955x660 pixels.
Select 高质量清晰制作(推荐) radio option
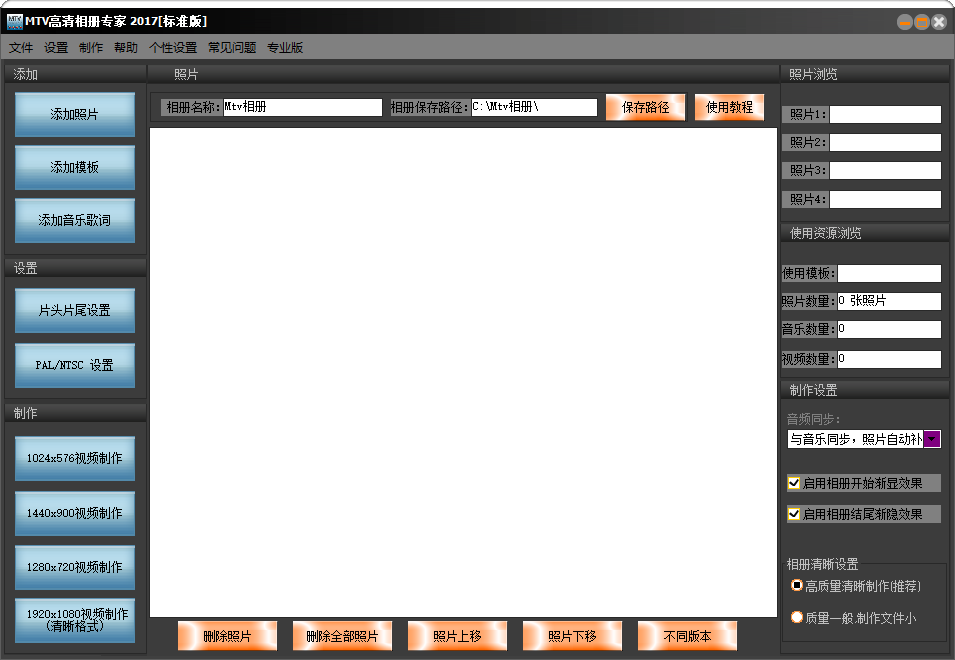click(x=797, y=586)
